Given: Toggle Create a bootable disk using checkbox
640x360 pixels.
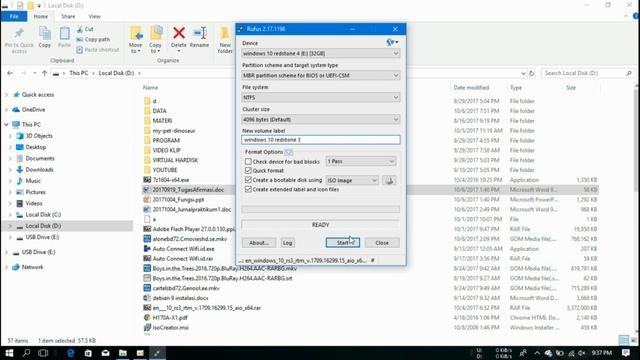Looking at the screenshot, I should point(248,180).
